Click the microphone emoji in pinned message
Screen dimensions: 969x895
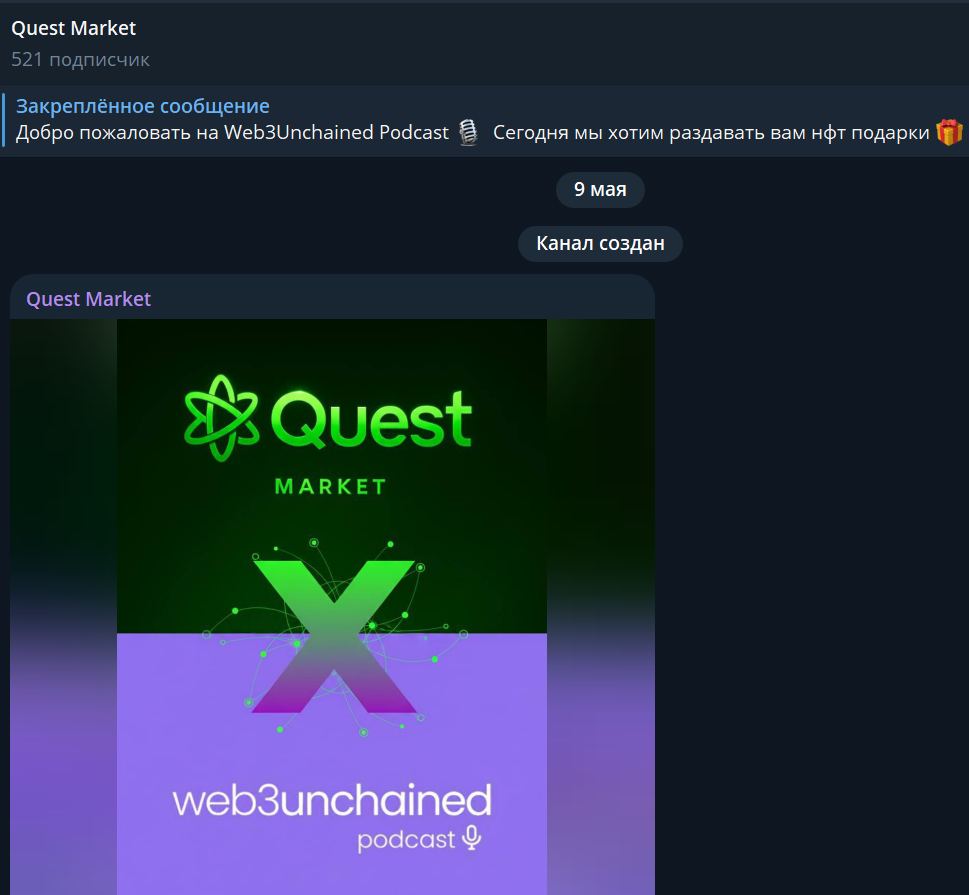468,132
